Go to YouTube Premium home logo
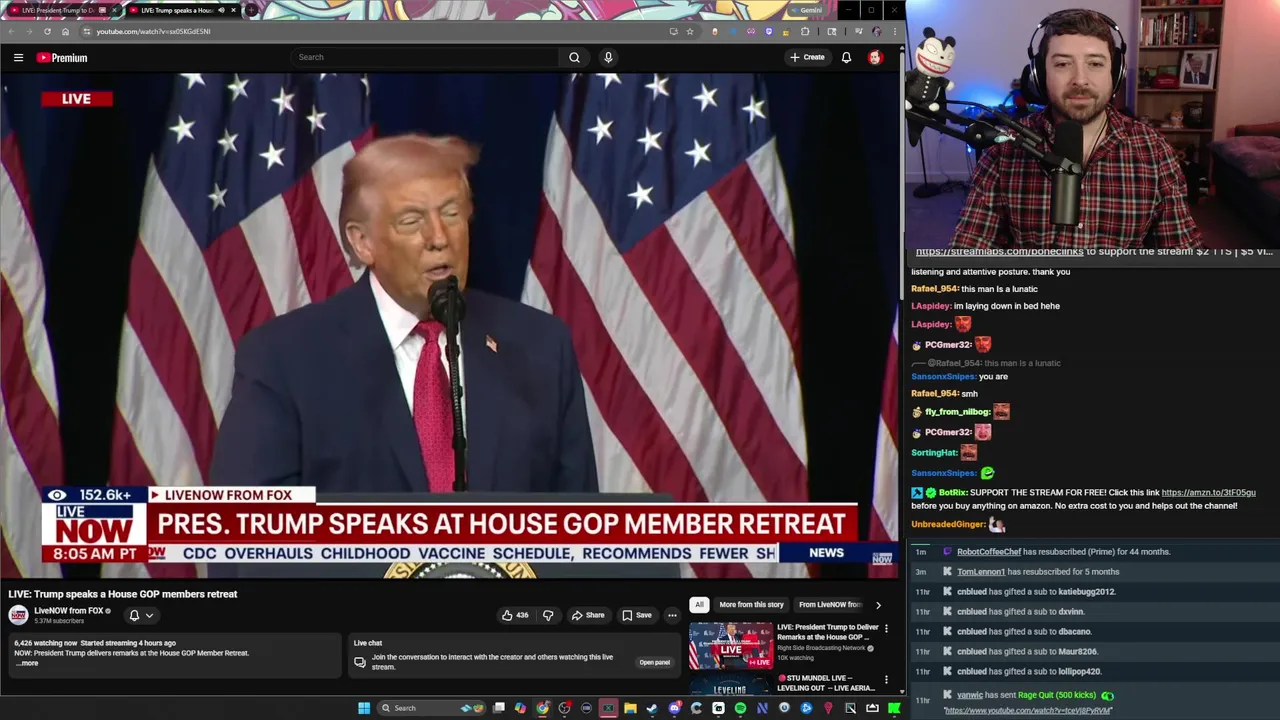This screenshot has height=720, width=1280. (x=62, y=58)
